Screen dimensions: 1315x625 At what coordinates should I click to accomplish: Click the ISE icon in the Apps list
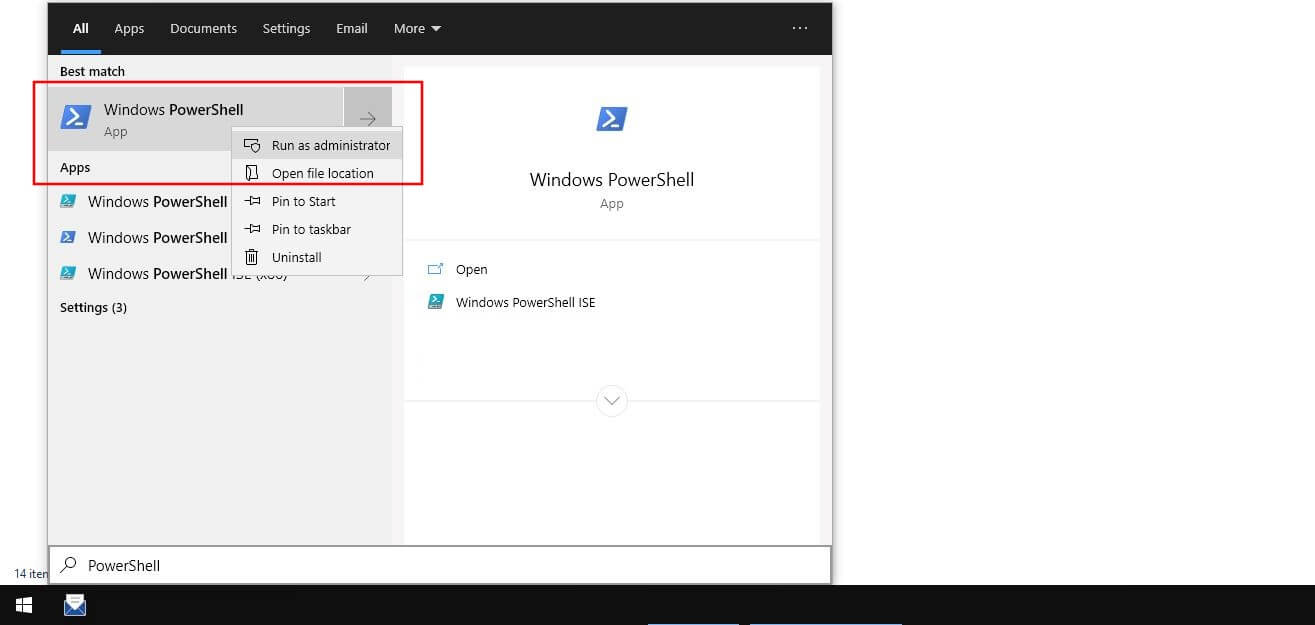click(x=68, y=273)
